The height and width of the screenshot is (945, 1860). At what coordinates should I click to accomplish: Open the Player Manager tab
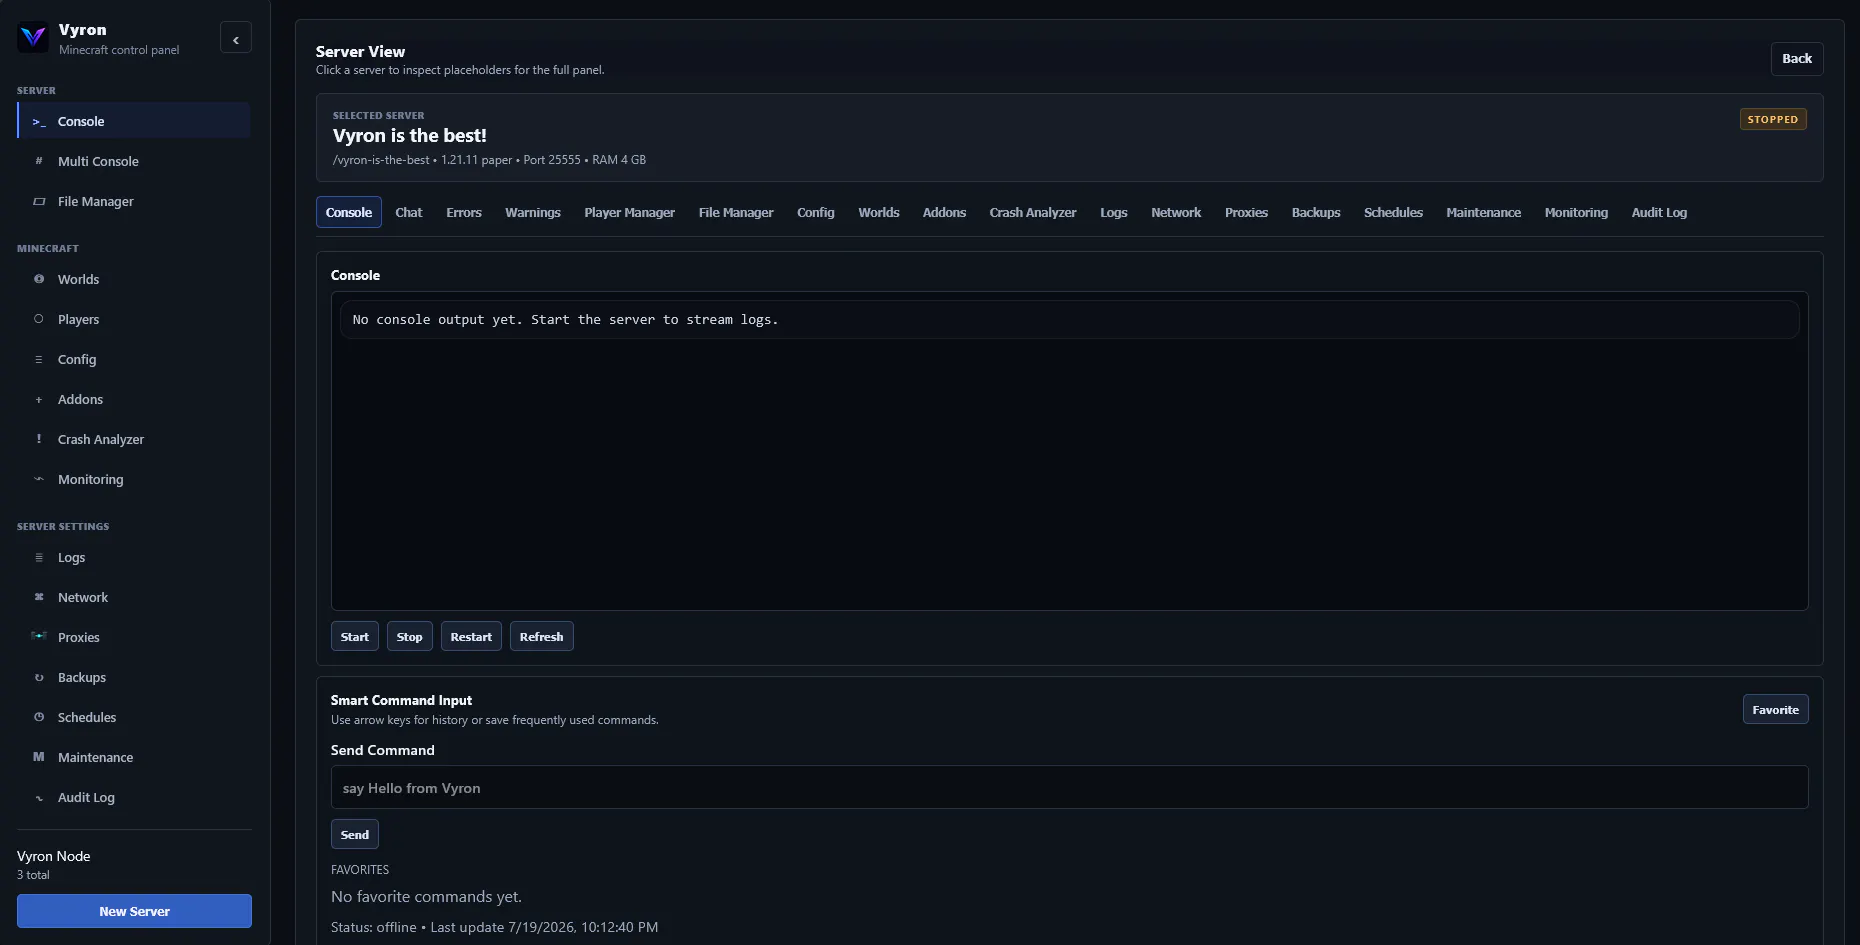tap(630, 212)
